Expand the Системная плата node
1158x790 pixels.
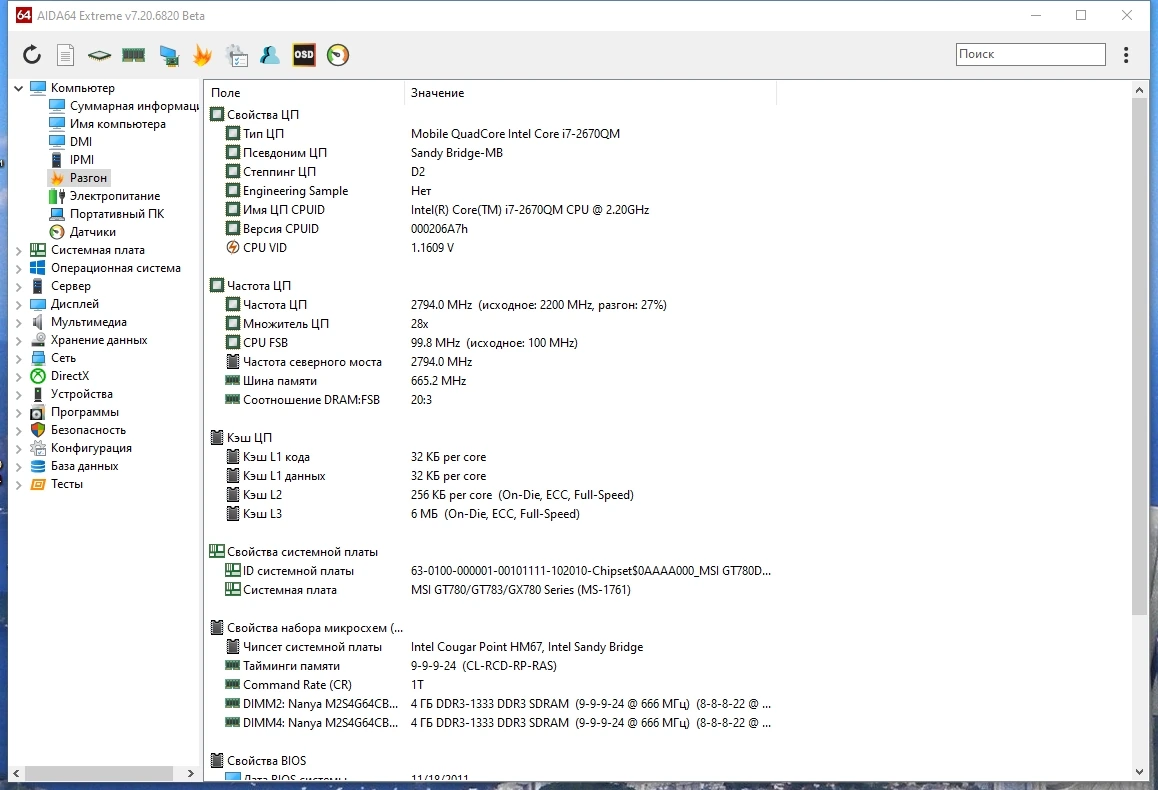[x=18, y=250]
